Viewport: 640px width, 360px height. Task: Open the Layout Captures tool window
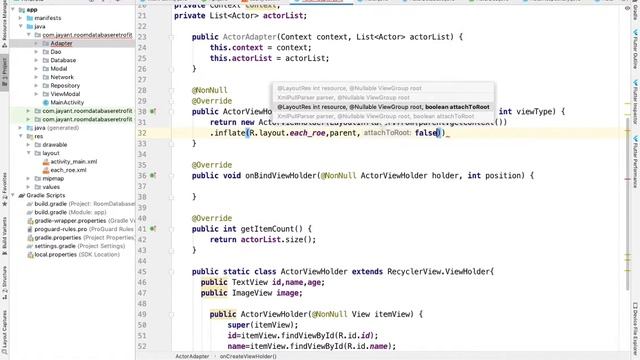point(4,332)
